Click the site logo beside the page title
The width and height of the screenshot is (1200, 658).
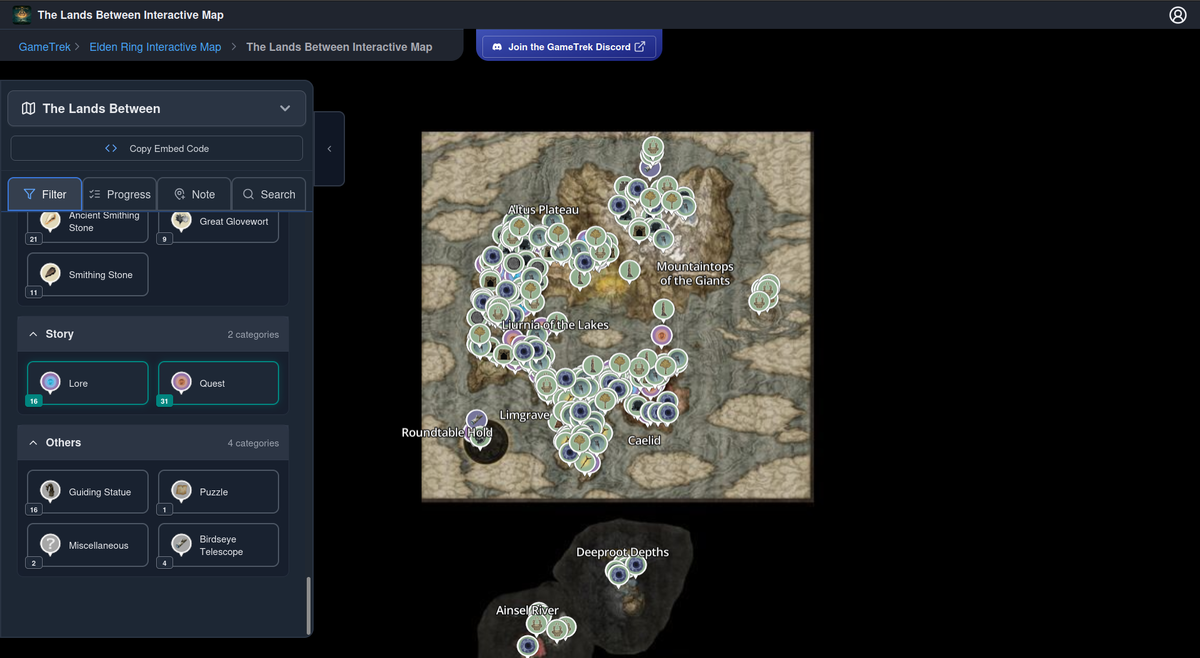tap(22, 15)
